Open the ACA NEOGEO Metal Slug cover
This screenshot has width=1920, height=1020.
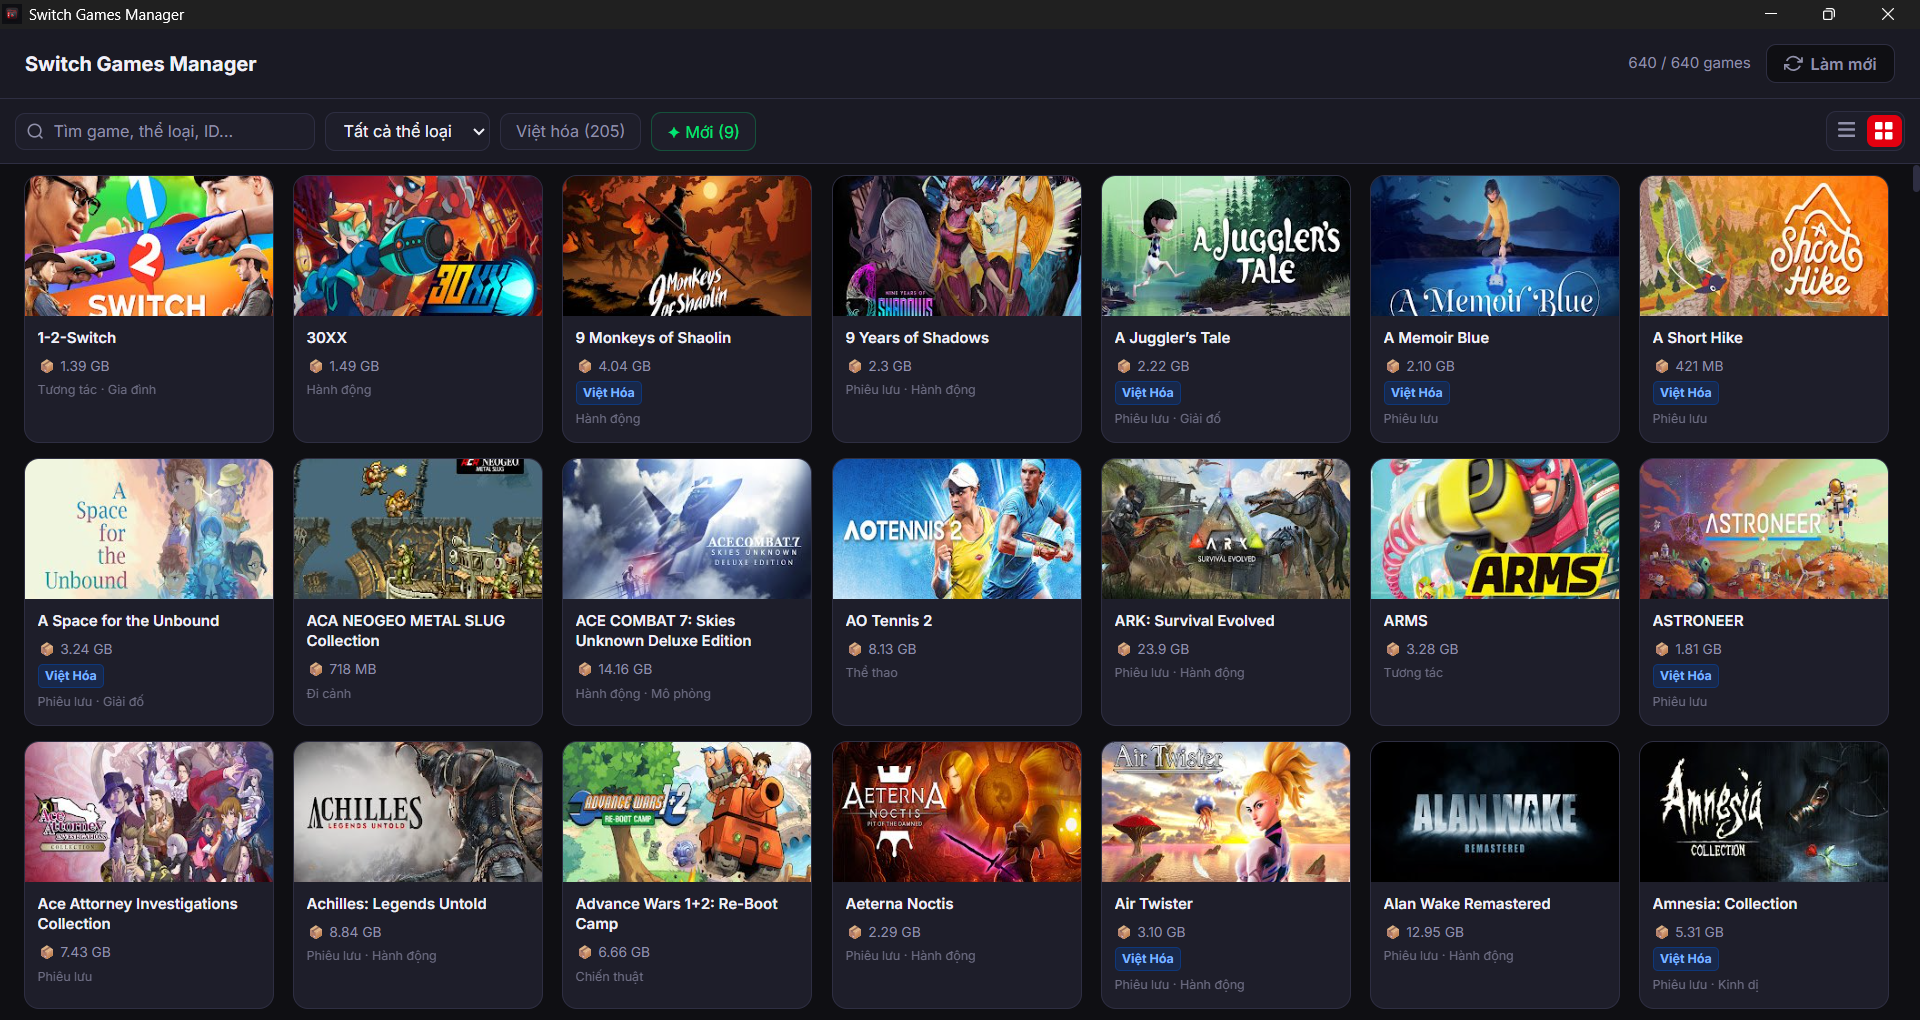tap(418, 529)
